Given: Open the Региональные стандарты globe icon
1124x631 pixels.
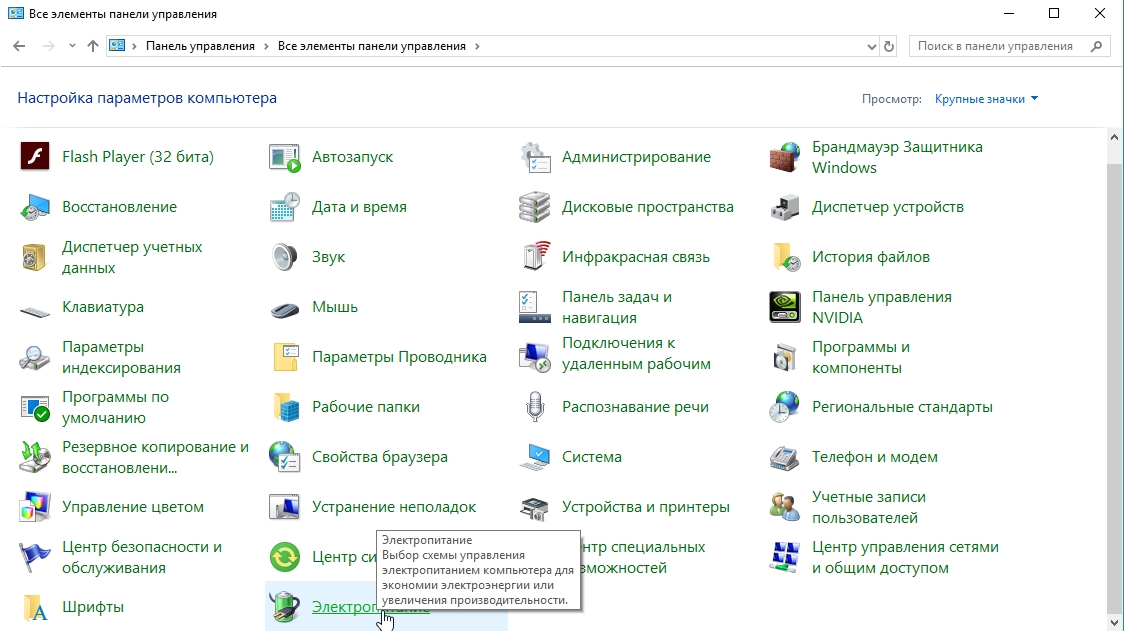Looking at the screenshot, I should click(784, 407).
